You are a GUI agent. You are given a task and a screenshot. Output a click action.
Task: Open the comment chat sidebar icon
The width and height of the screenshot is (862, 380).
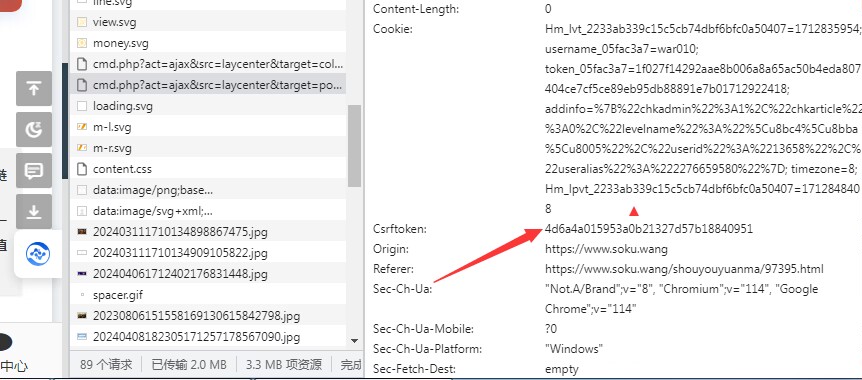[34, 171]
